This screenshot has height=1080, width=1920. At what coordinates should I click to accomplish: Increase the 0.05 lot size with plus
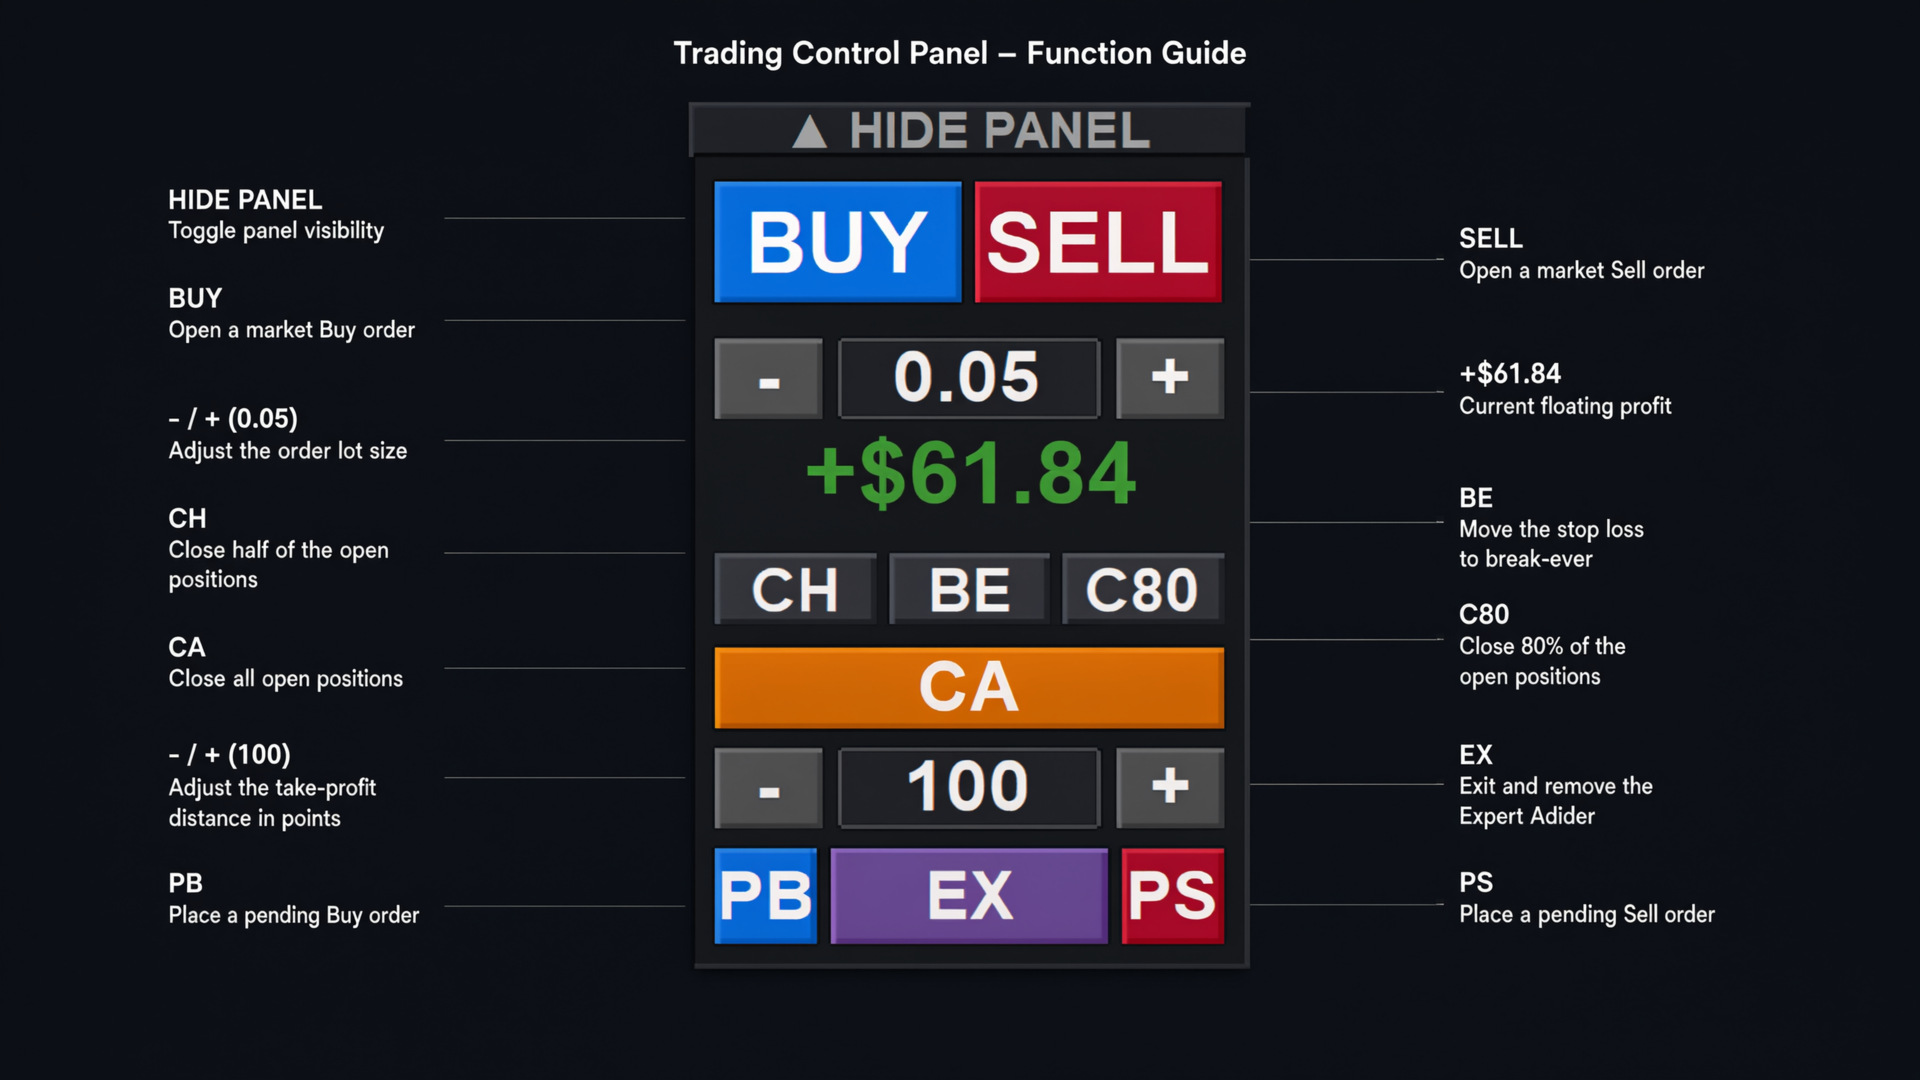(1170, 379)
